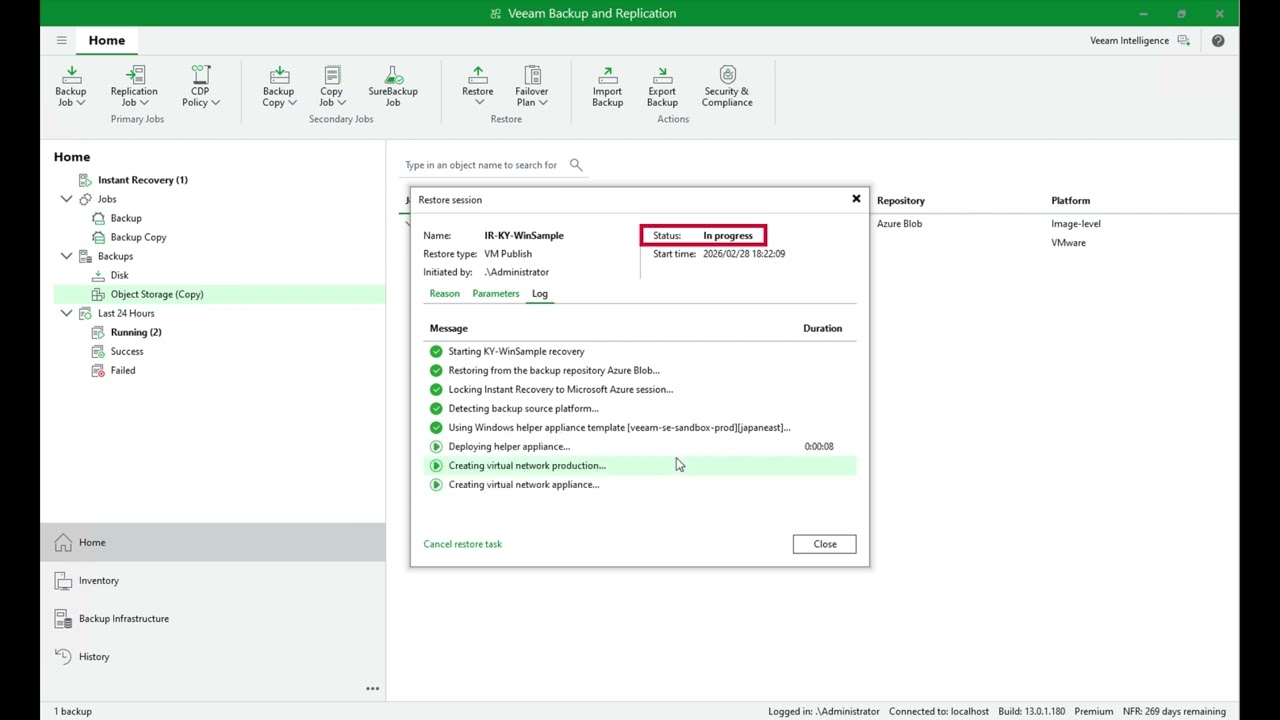Click the Duration column header in log
This screenshot has width=1280, height=720.
click(x=823, y=328)
